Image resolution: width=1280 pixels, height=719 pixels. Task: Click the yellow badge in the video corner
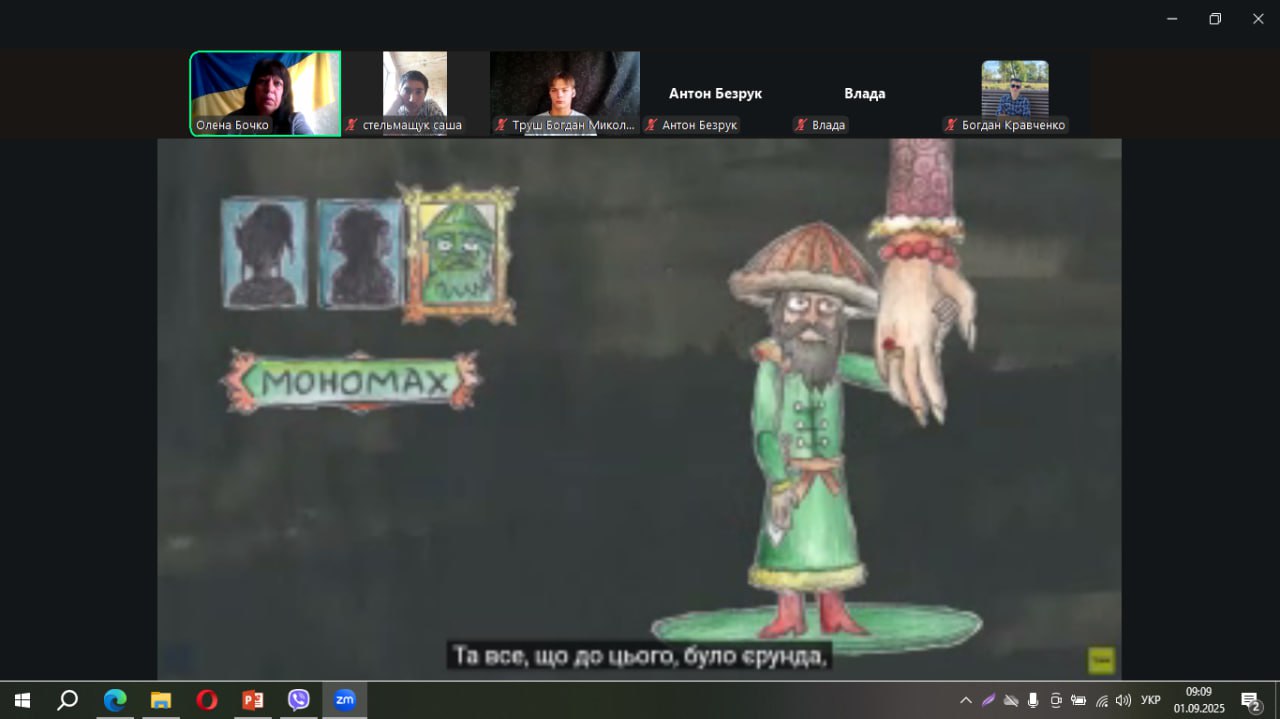click(x=1100, y=660)
